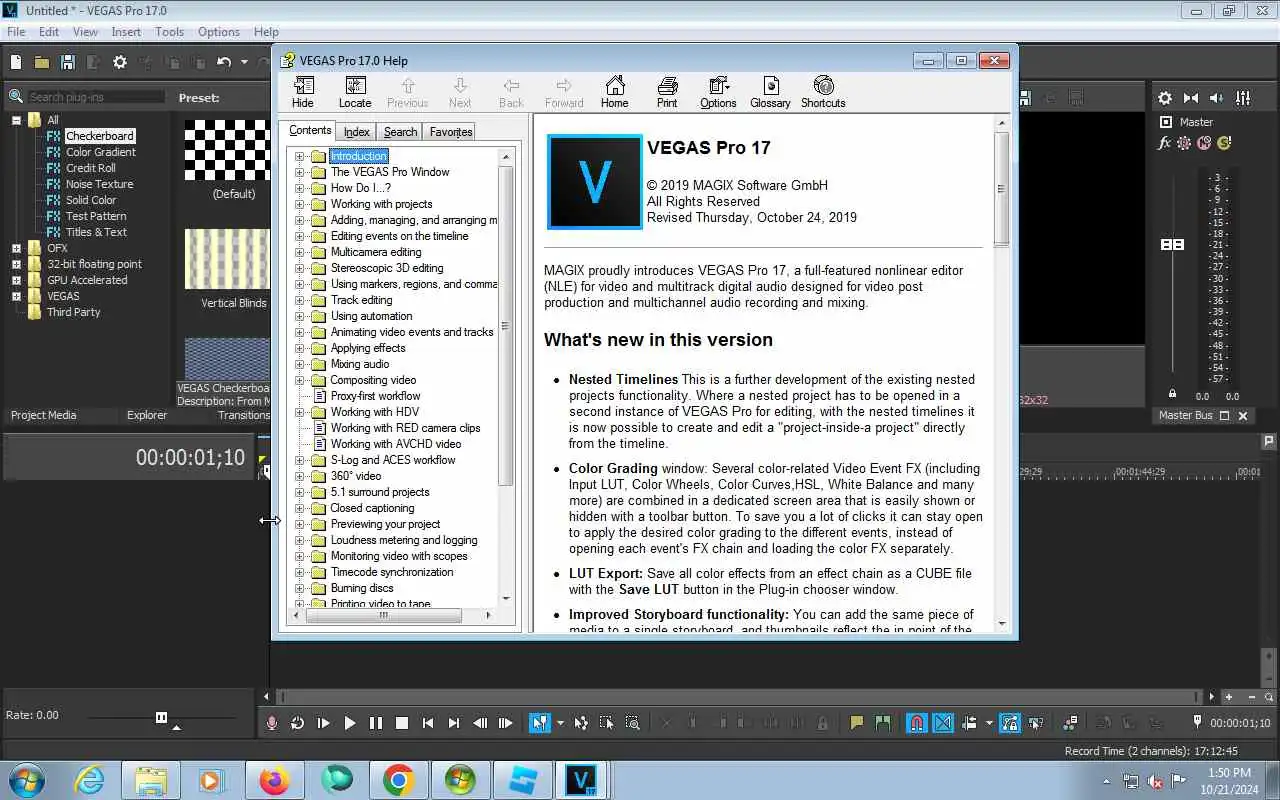Open the Tools menu

click(169, 32)
